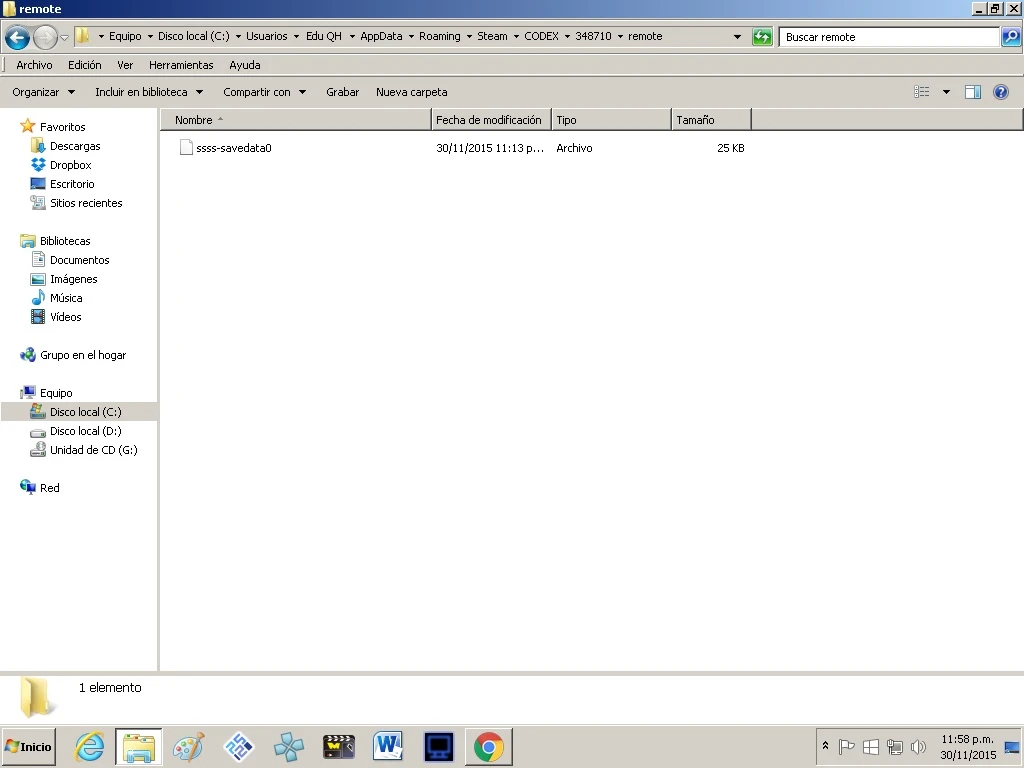Select Favoritos in the navigation pane
Image resolution: width=1024 pixels, height=768 pixels.
click(x=63, y=127)
